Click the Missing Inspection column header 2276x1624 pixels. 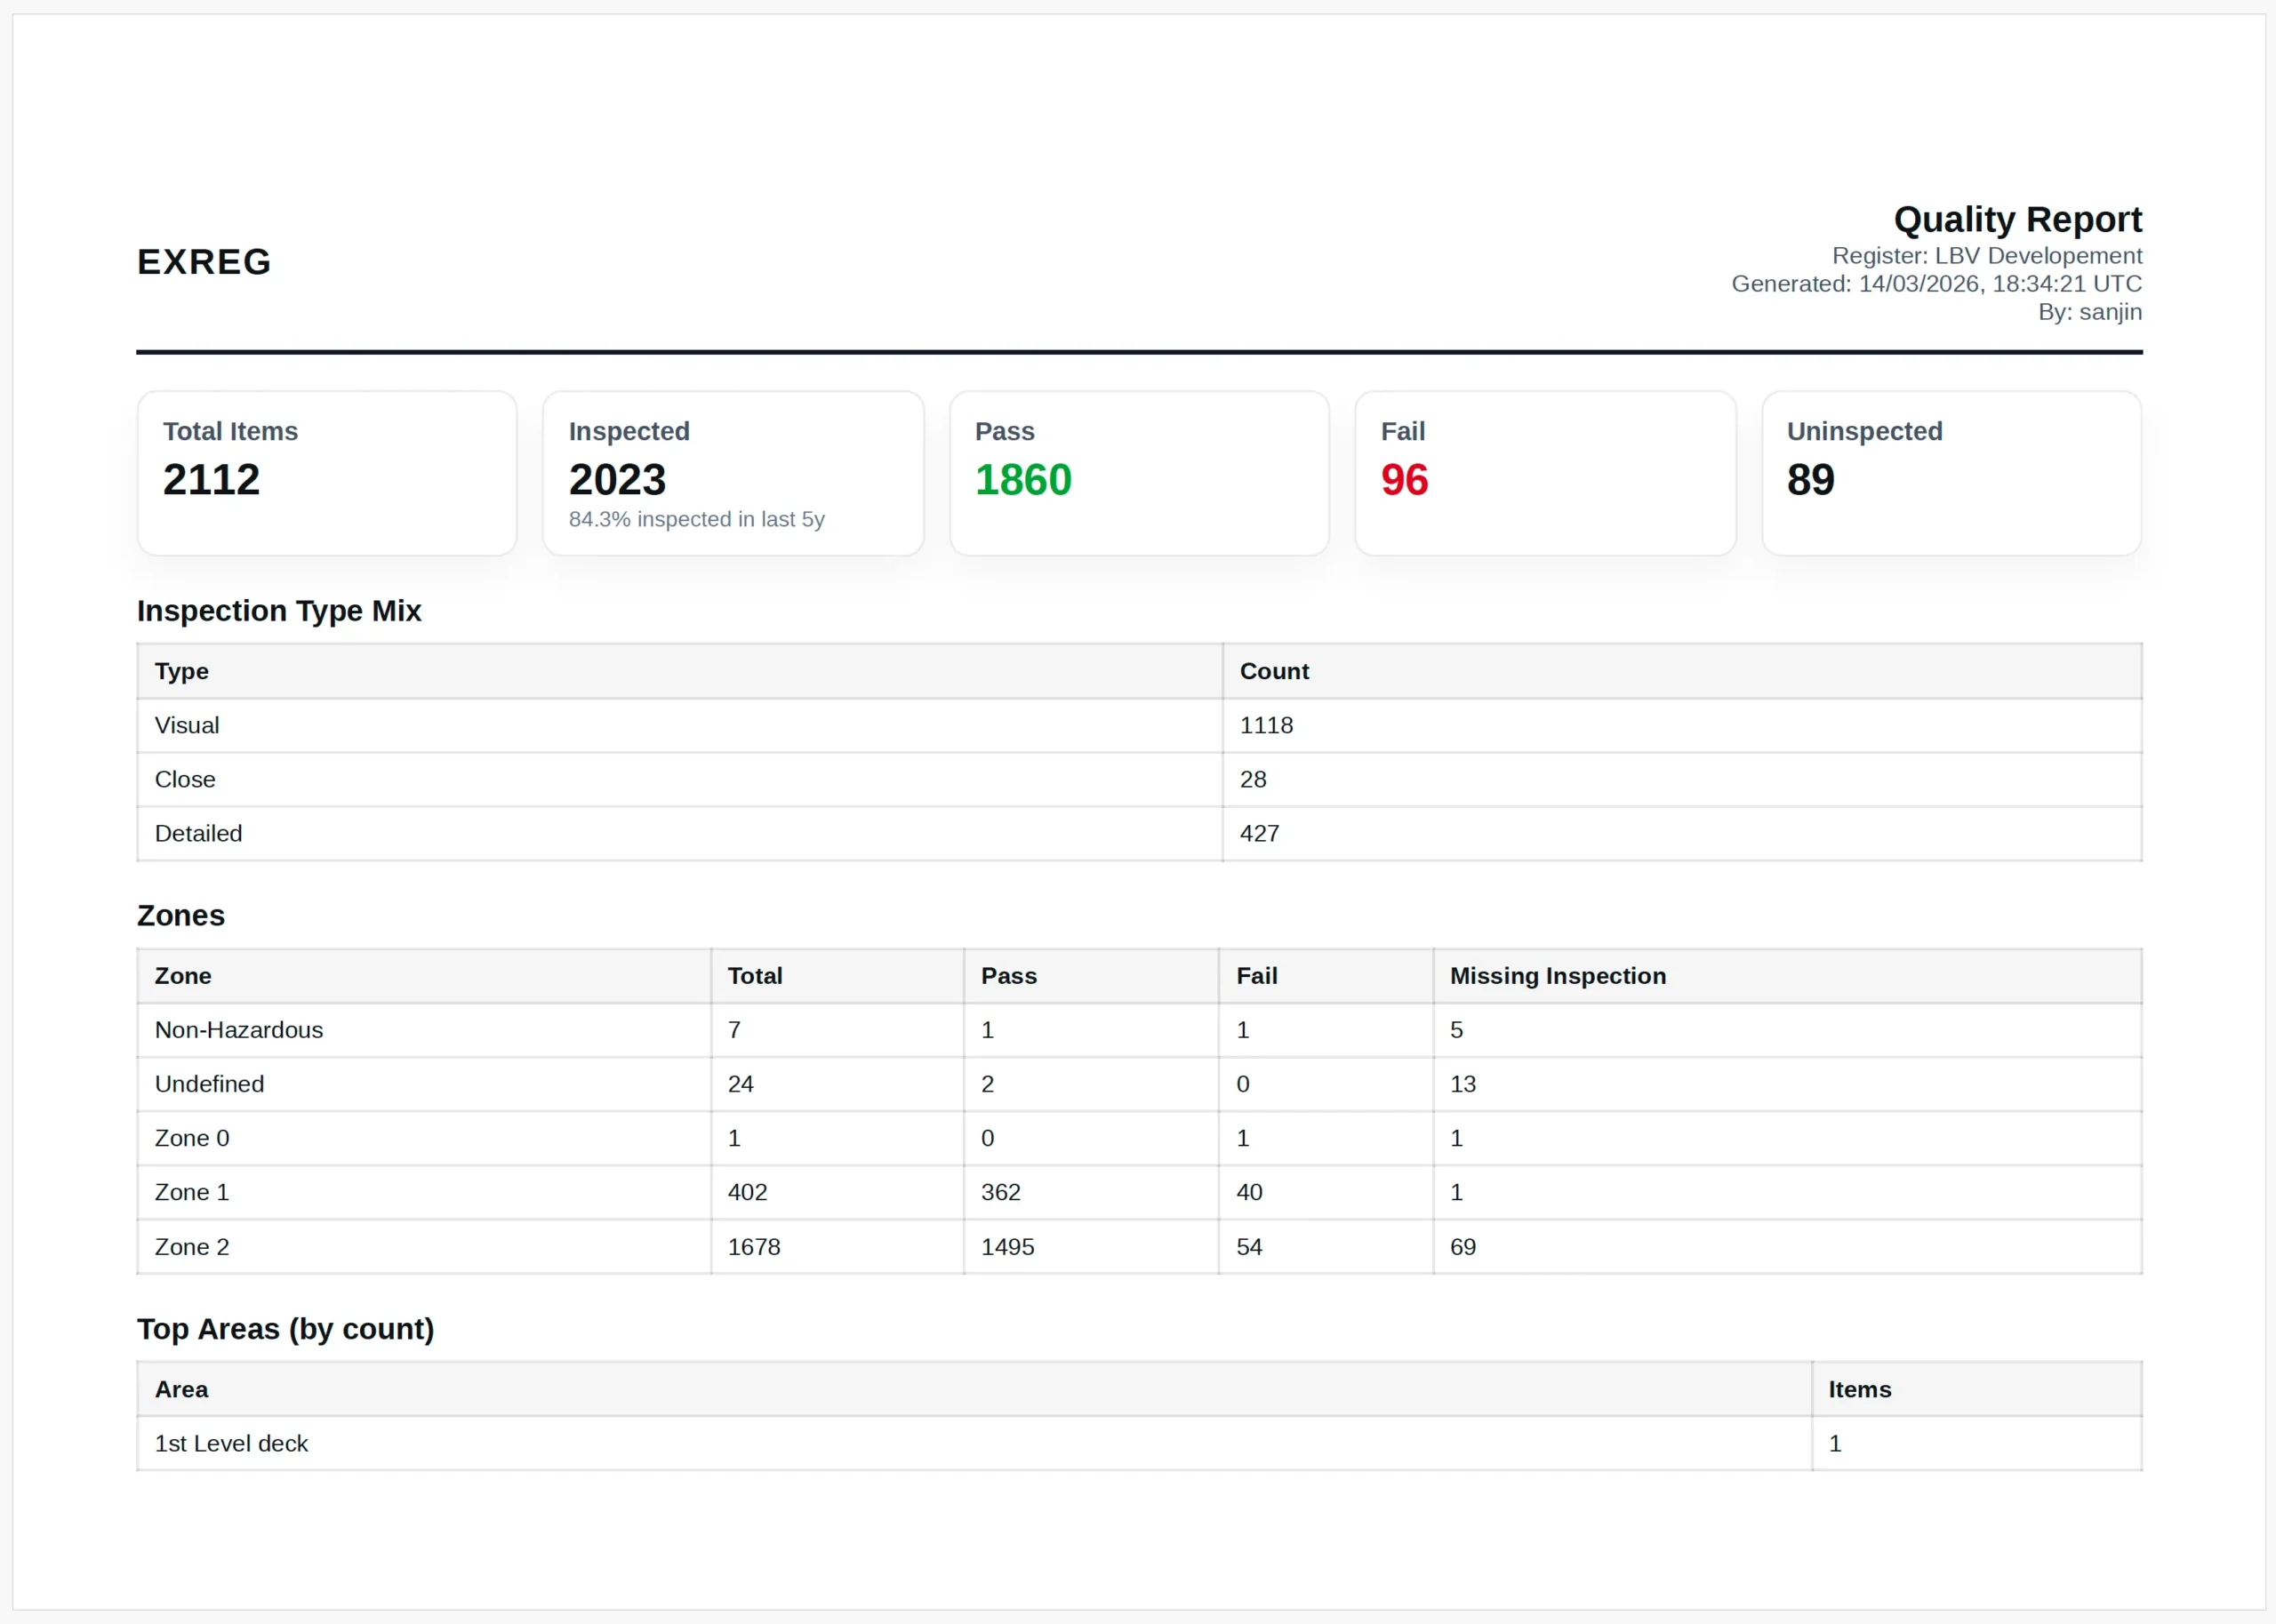(x=1557, y=976)
